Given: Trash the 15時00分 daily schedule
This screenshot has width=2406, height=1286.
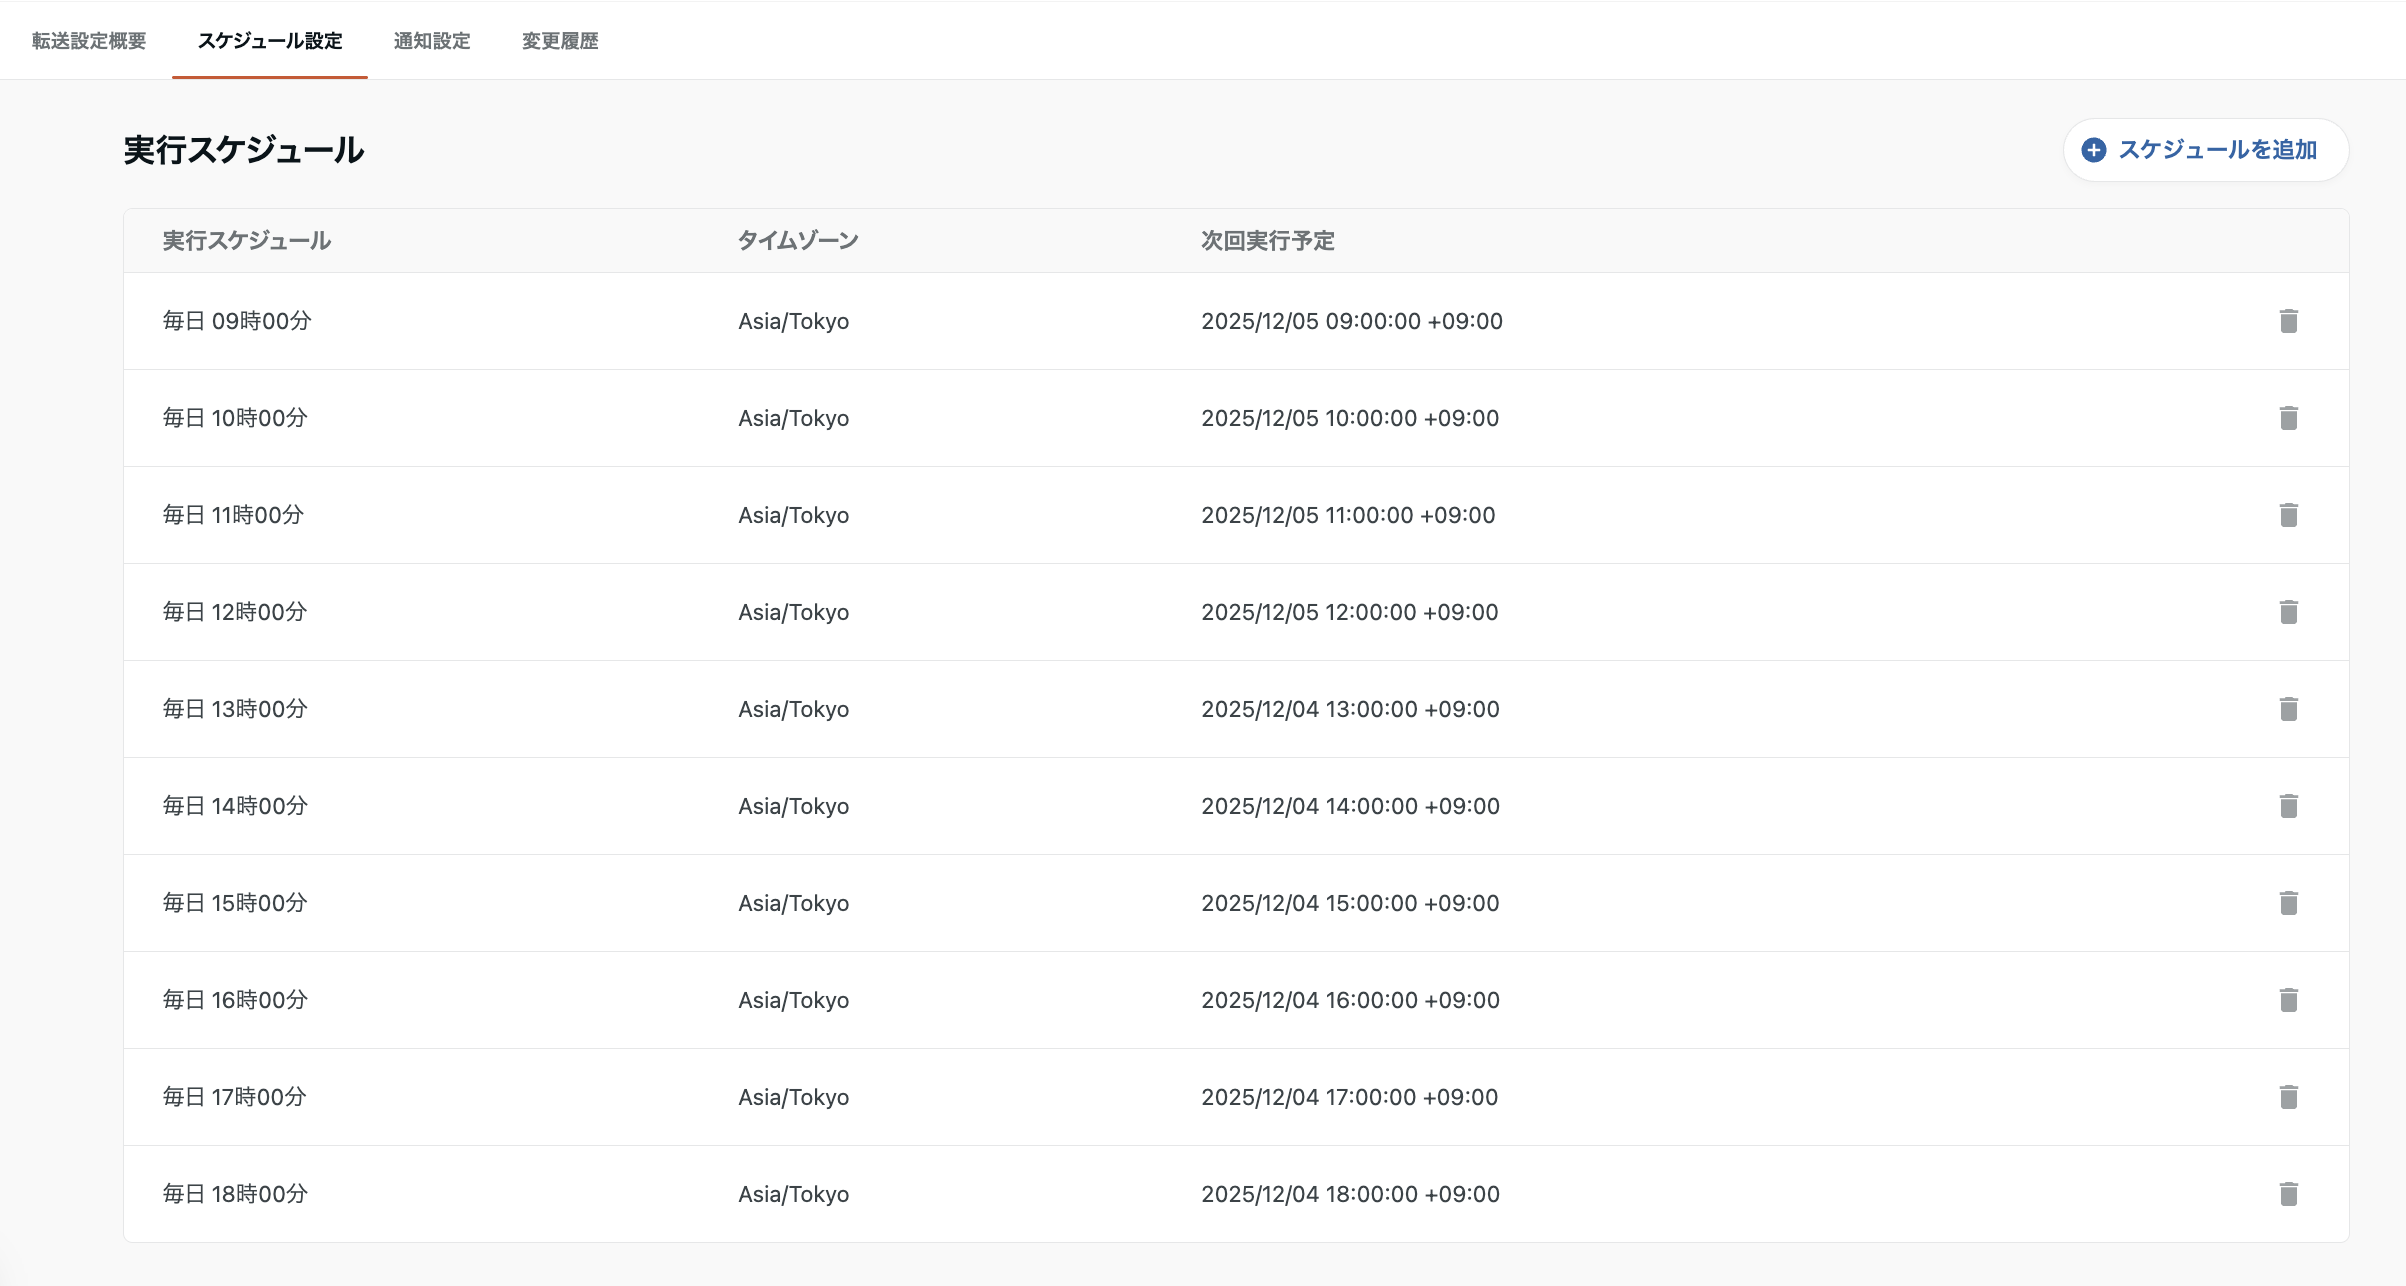Looking at the screenshot, I should point(2288,903).
